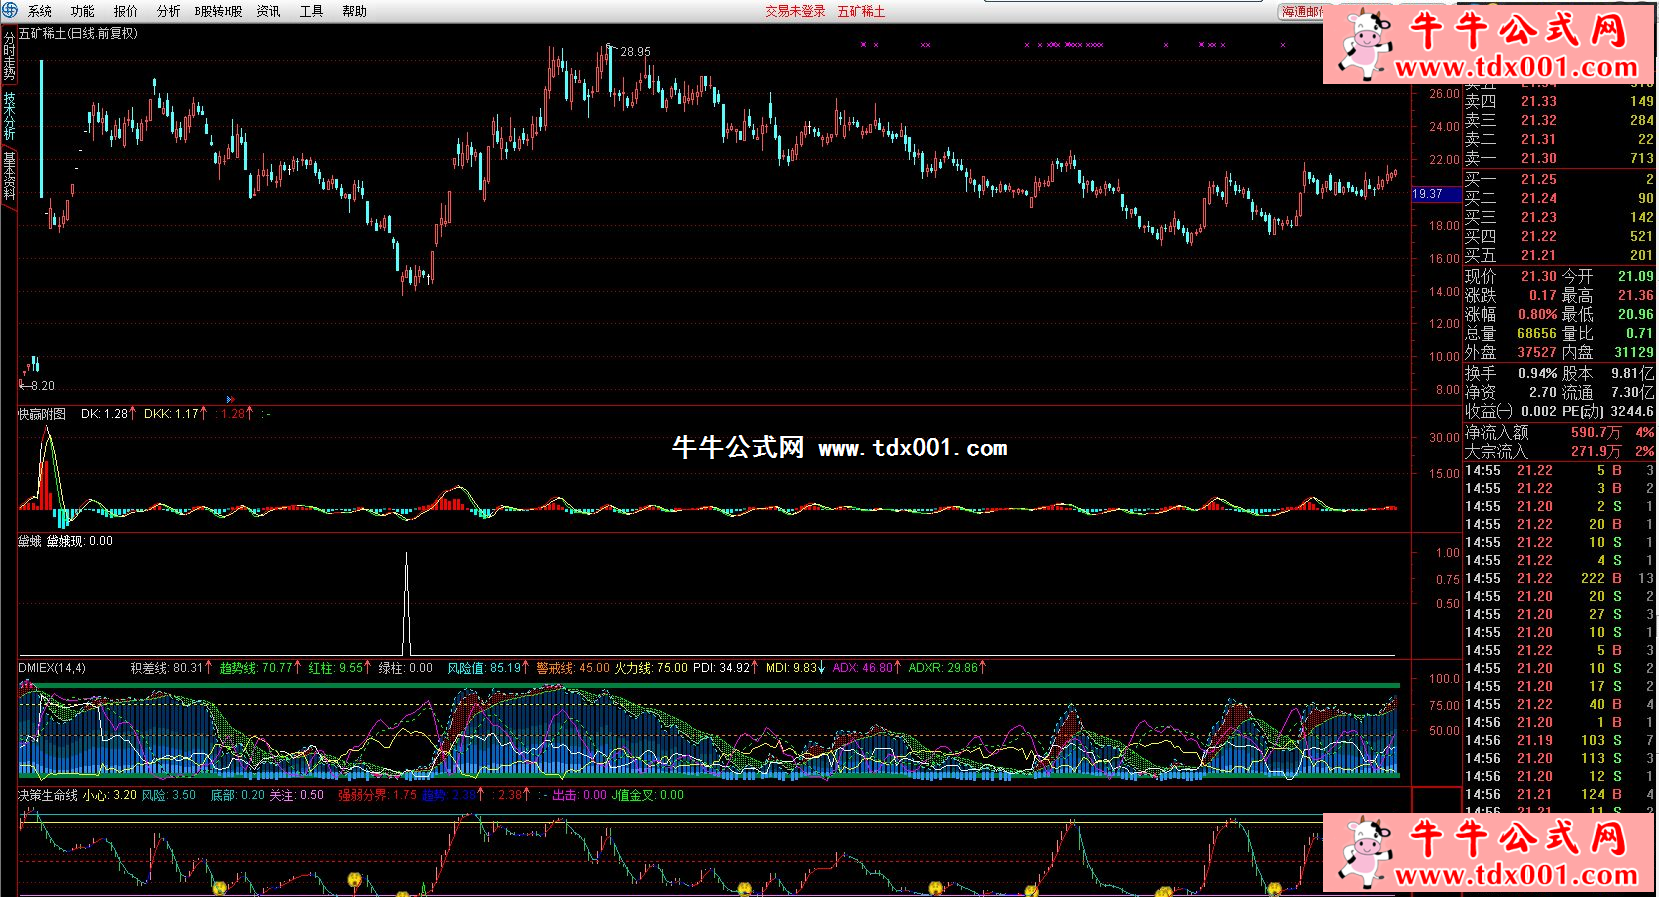The image size is (1659, 897).
Task: Click the 内盘 31129 value
Action: [x=1634, y=352]
